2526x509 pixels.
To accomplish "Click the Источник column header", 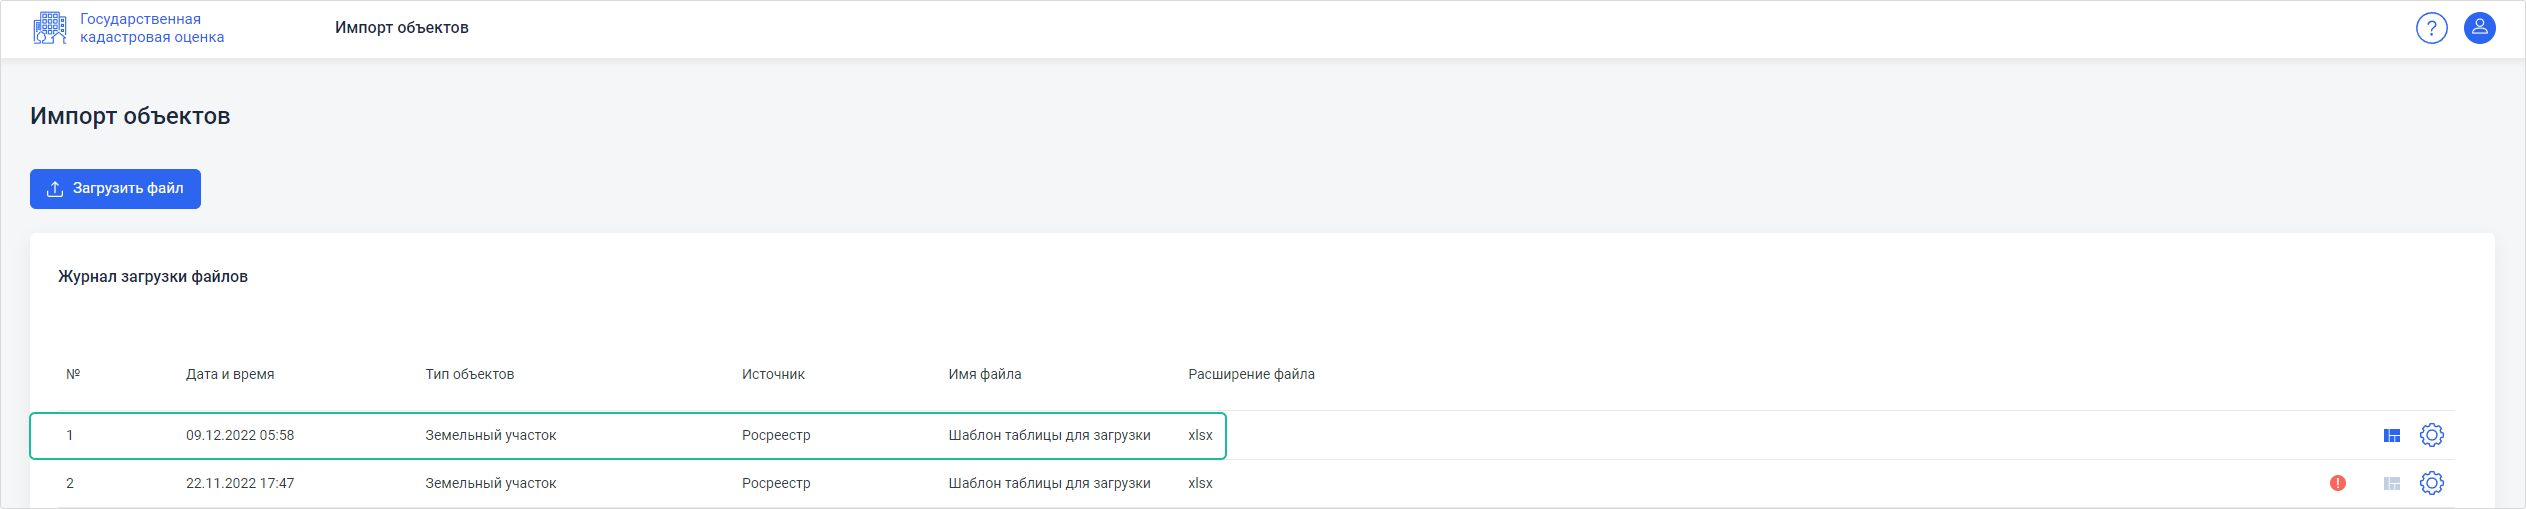I will tap(773, 374).
